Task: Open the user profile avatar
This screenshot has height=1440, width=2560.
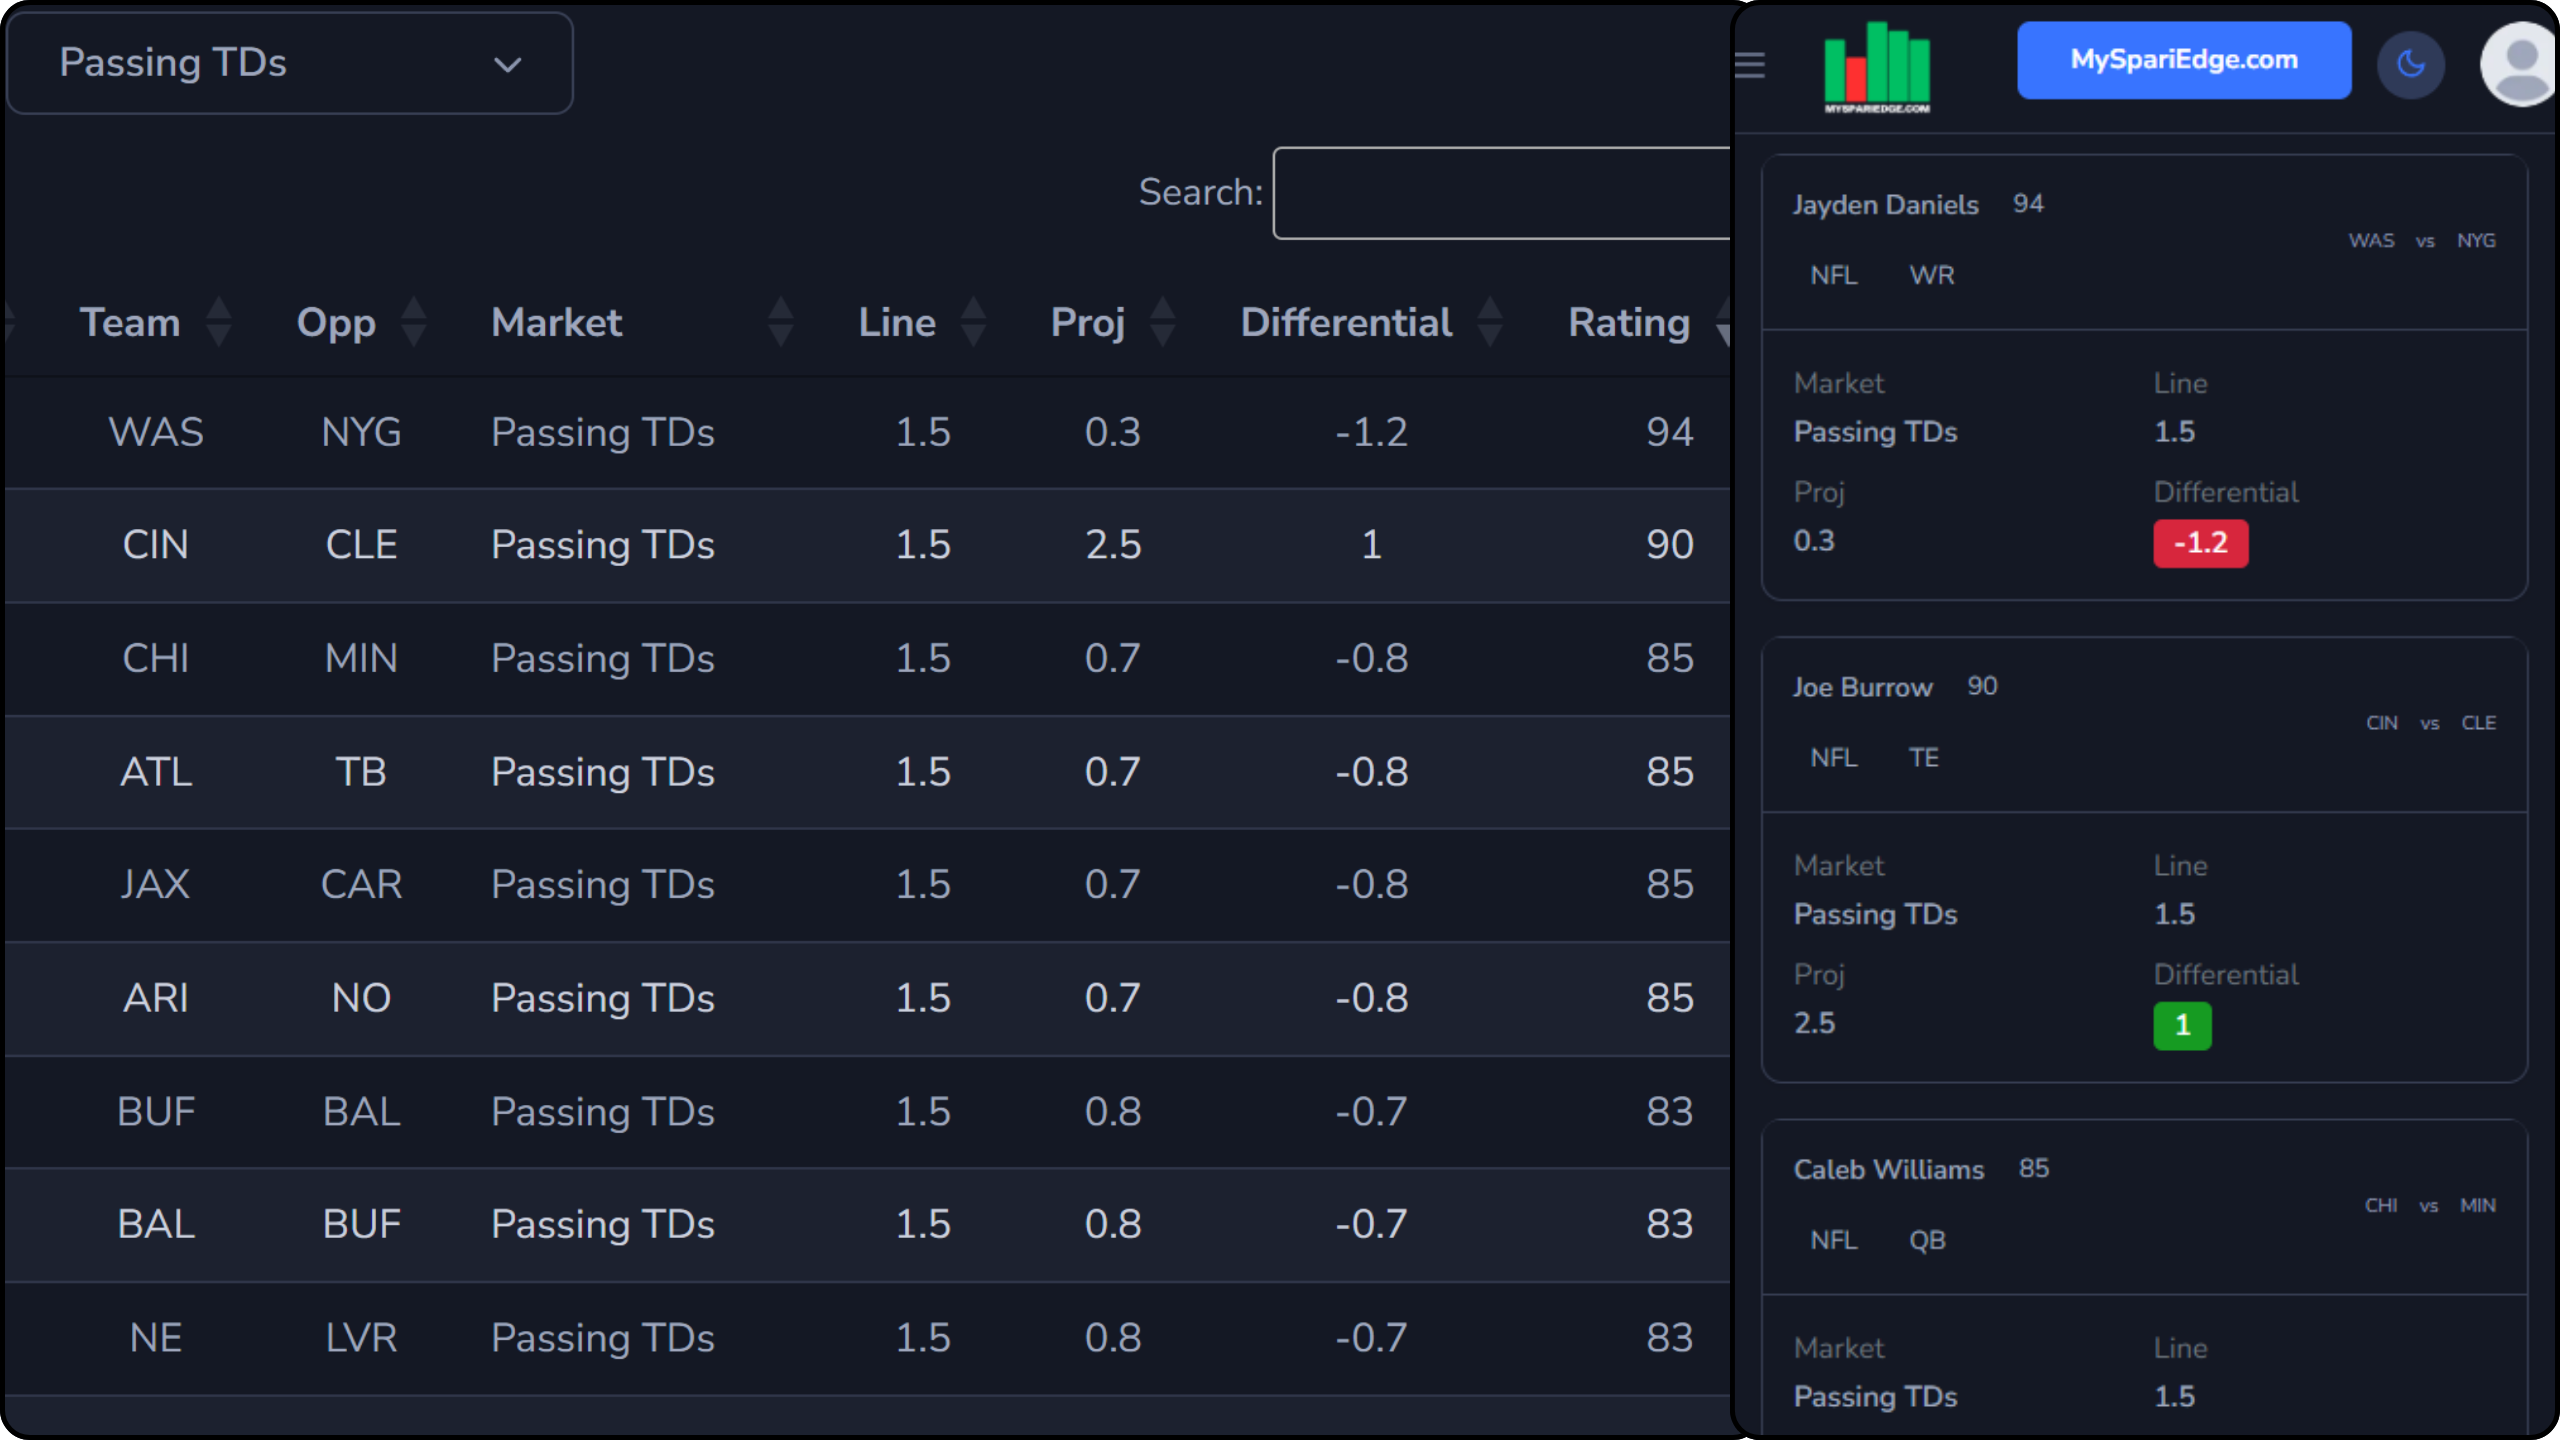Action: [2520, 65]
